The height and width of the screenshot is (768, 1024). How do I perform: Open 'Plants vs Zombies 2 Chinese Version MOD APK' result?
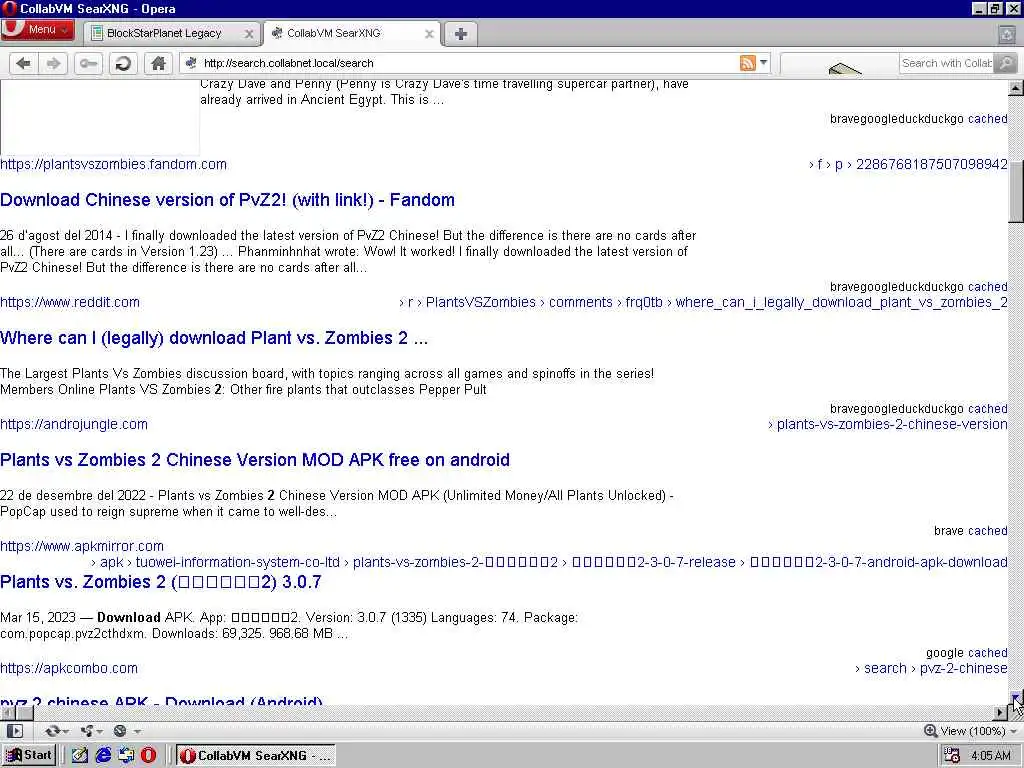tap(255, 460)
